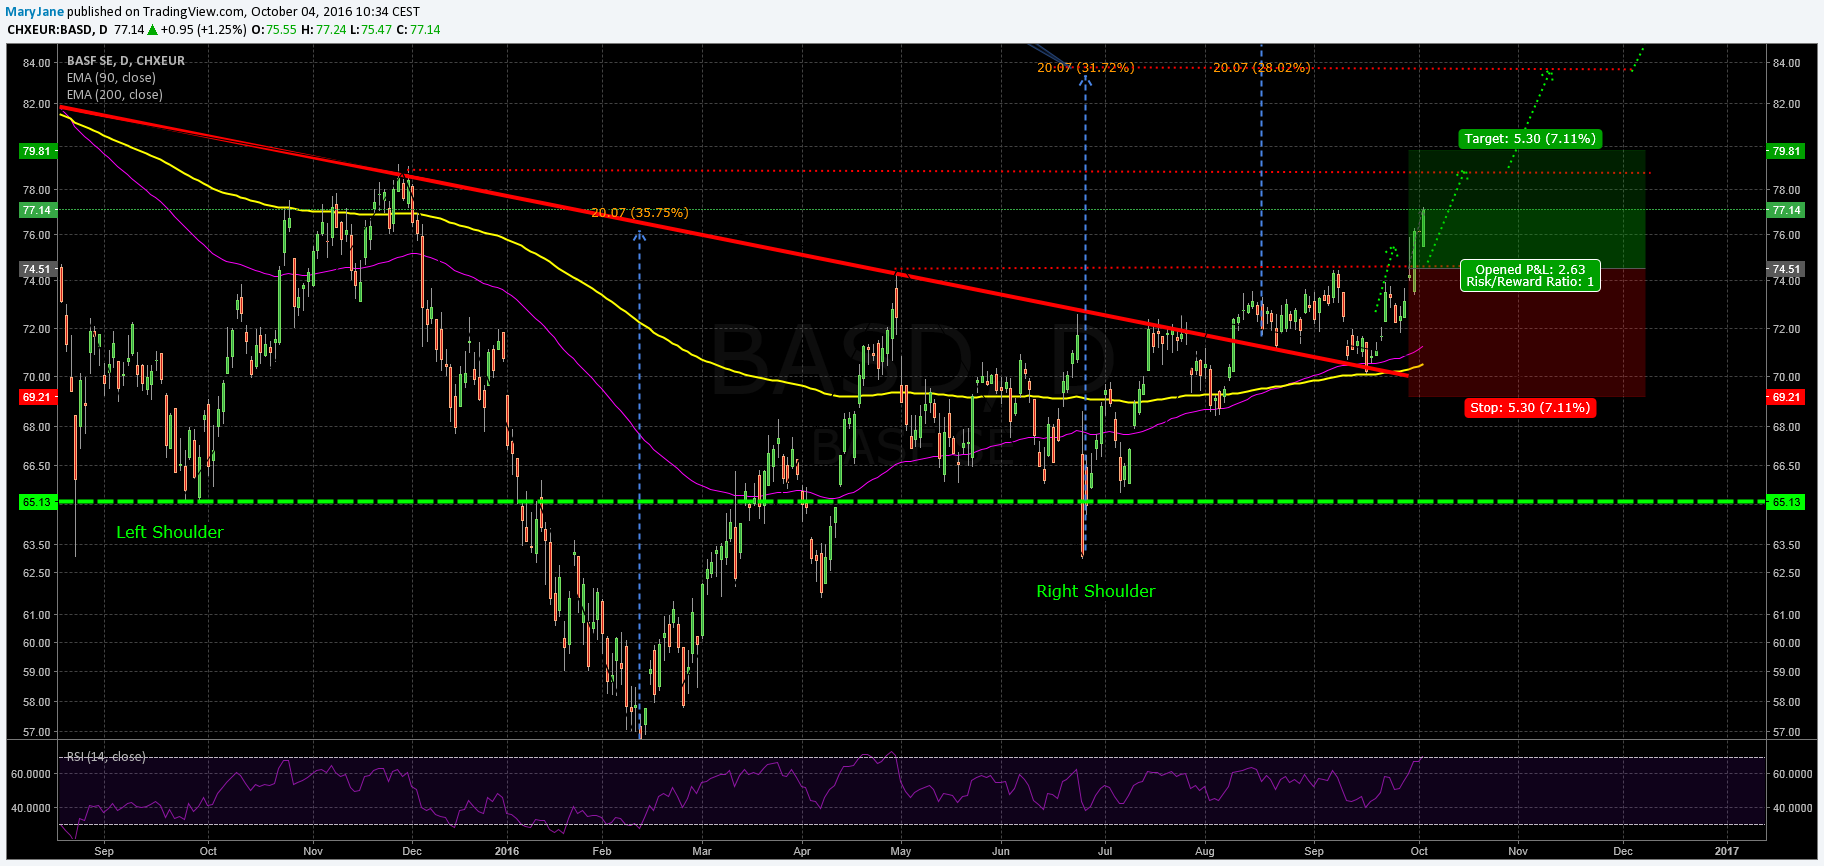Image resolution: width=1824 pixels, height=866 pixels.
Task: Click the 2016 label on time axis
Action: click(x=507, y=852)
